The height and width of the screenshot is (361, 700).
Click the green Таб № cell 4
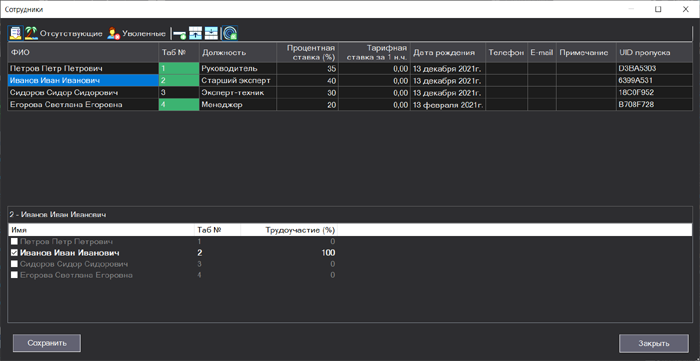(x=179, y=104)
